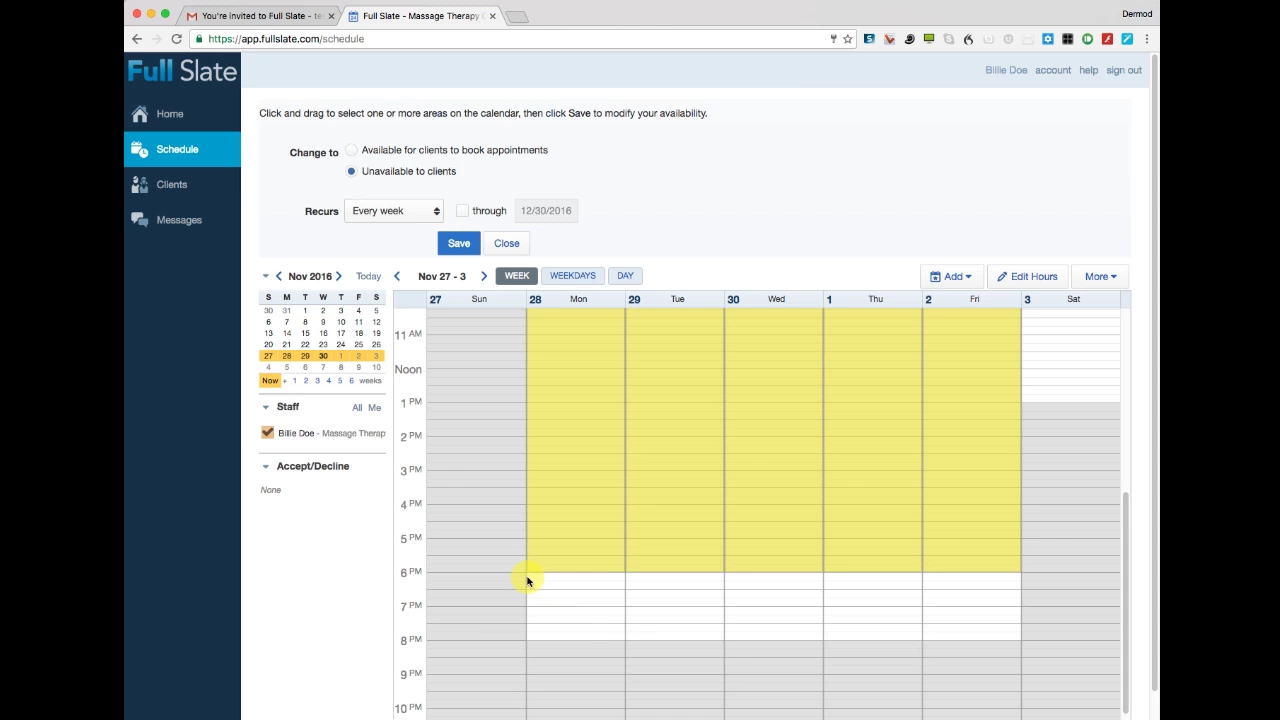Go to the next month after Nov 2016
This screenshot has width=1280, height=720.
coord(339,277)
